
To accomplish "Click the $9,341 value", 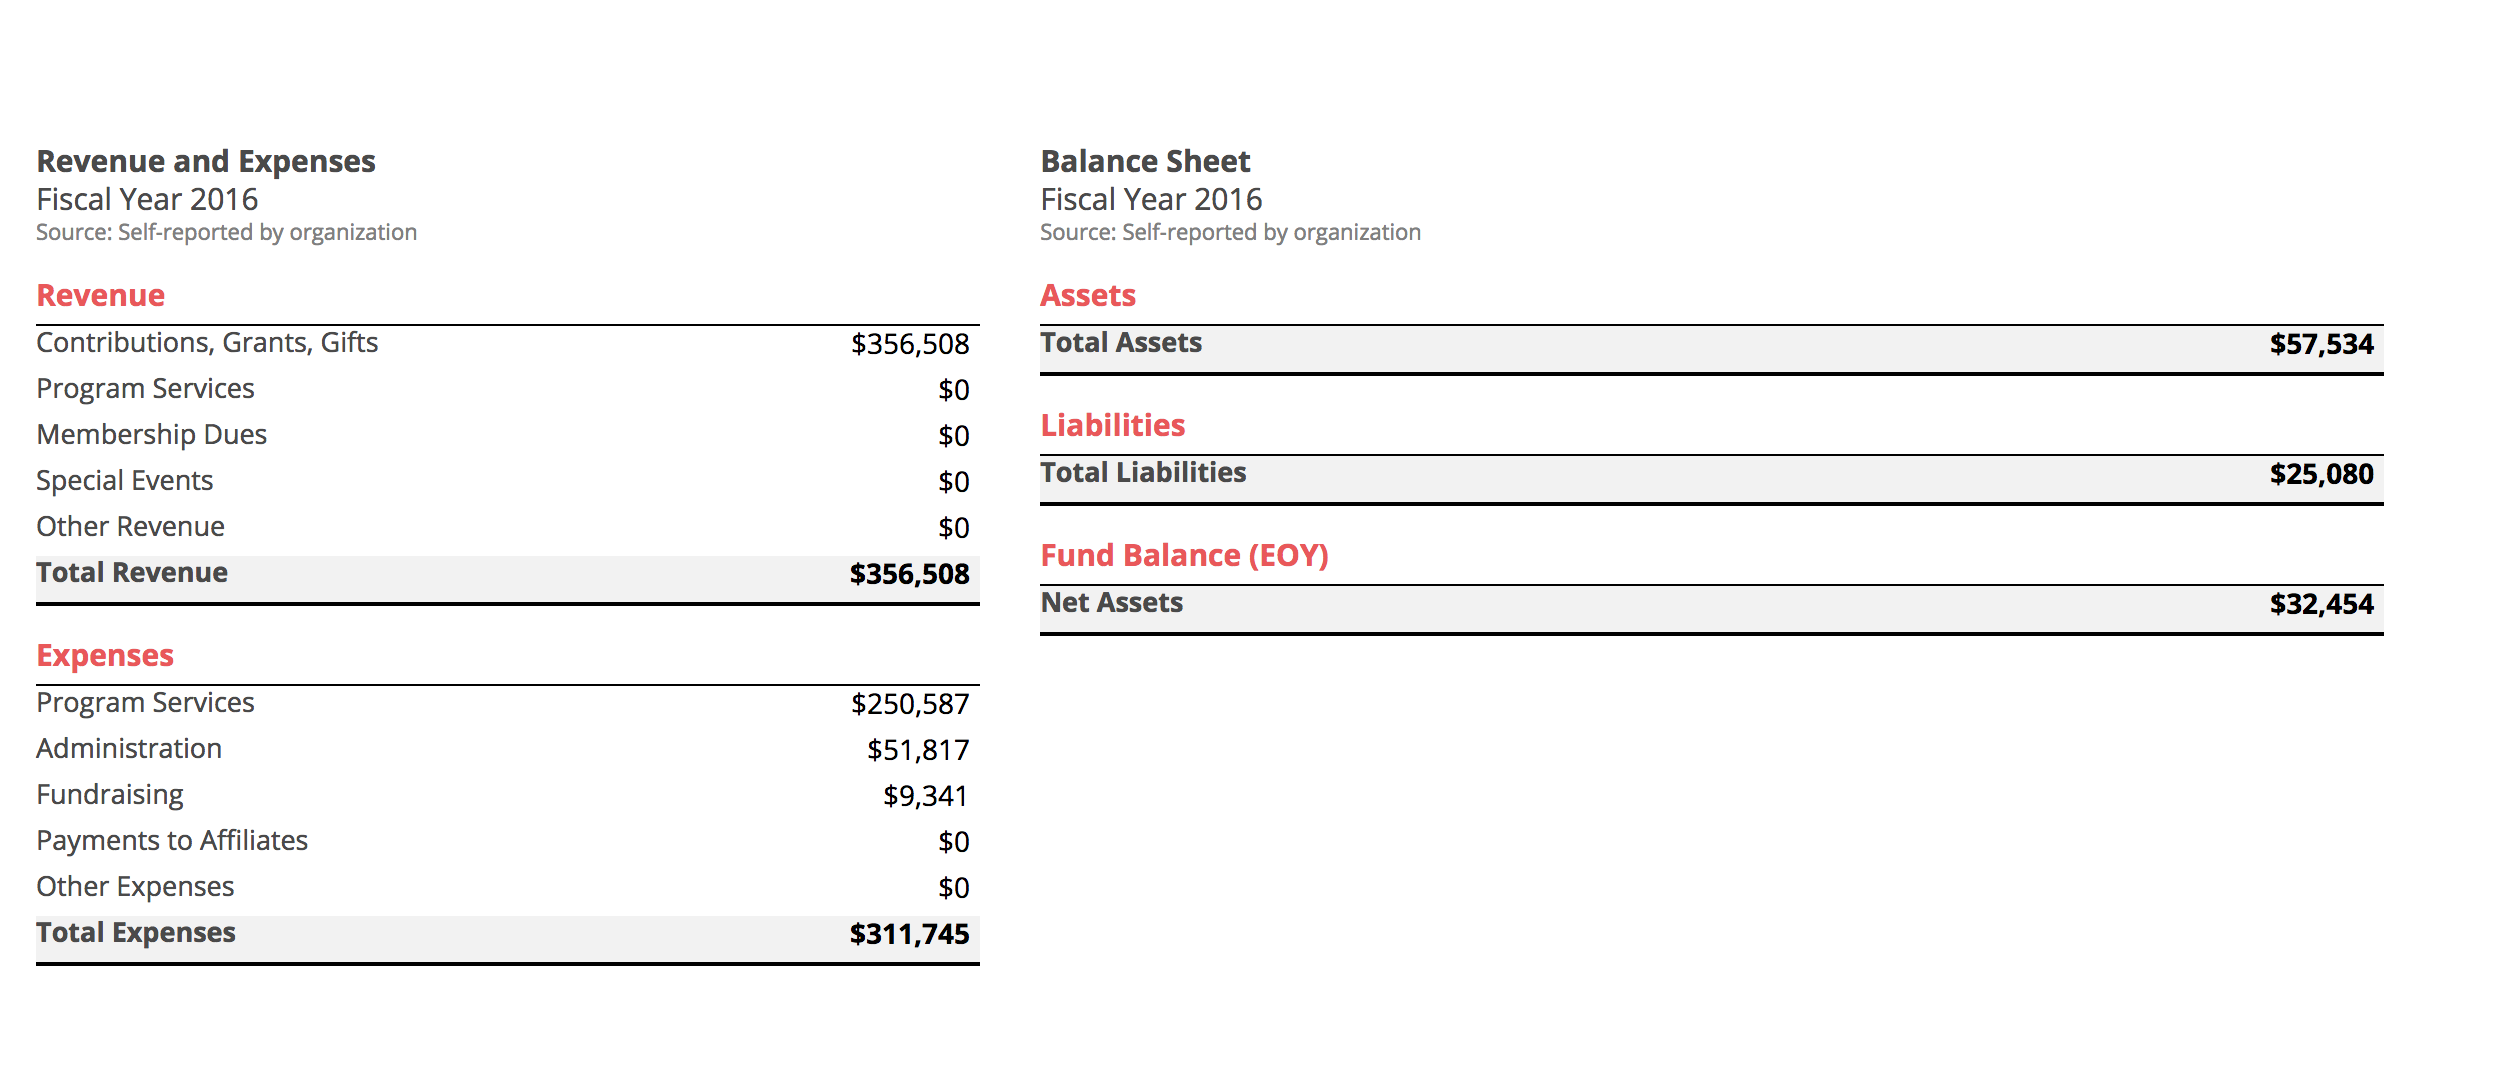I will [926, 796].
